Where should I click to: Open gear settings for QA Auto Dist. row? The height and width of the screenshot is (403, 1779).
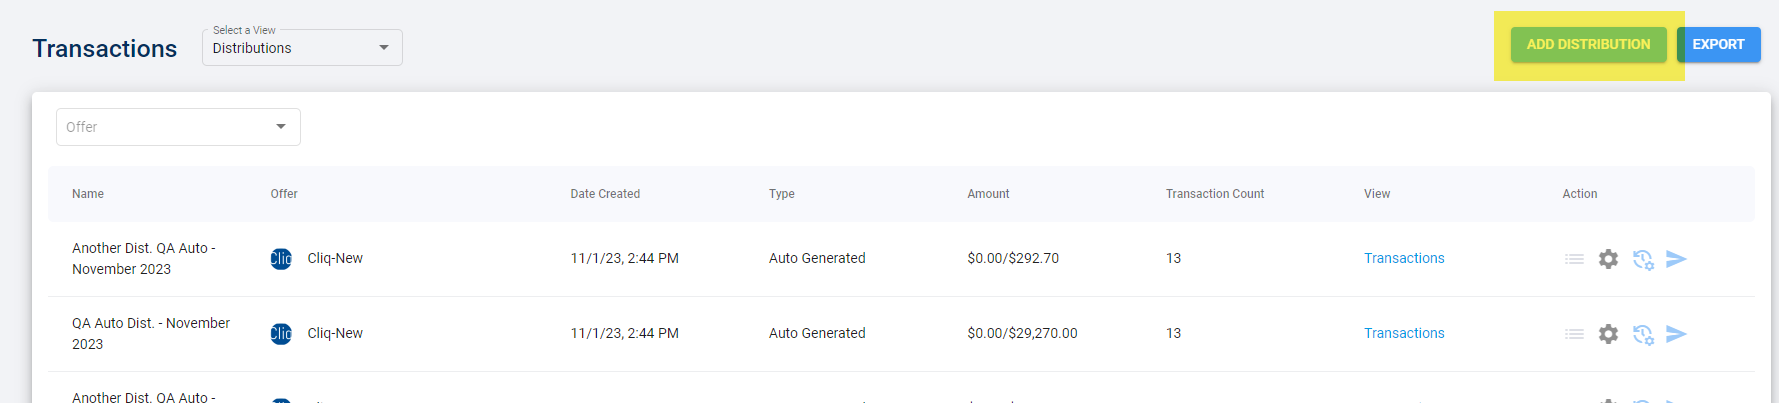click(x=1608, y=334)
